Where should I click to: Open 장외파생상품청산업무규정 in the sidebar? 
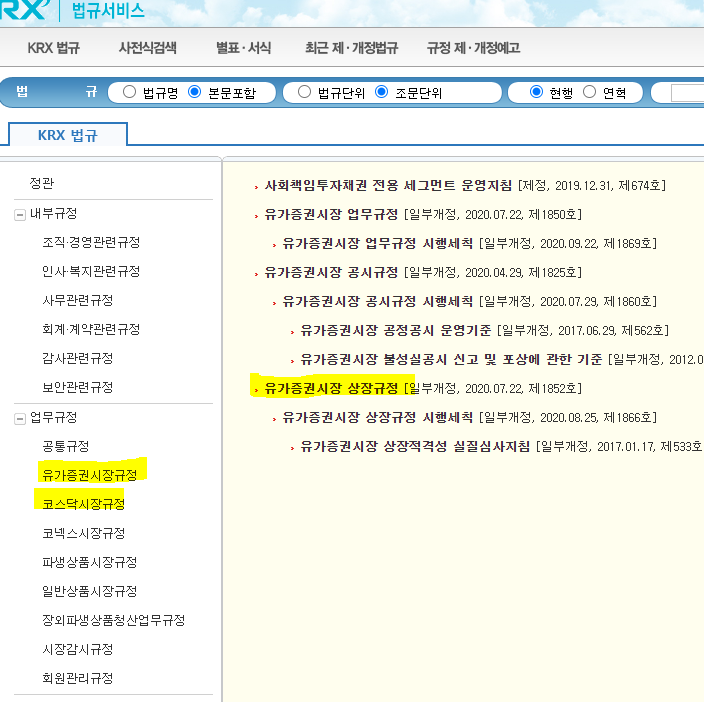(114, 620)
